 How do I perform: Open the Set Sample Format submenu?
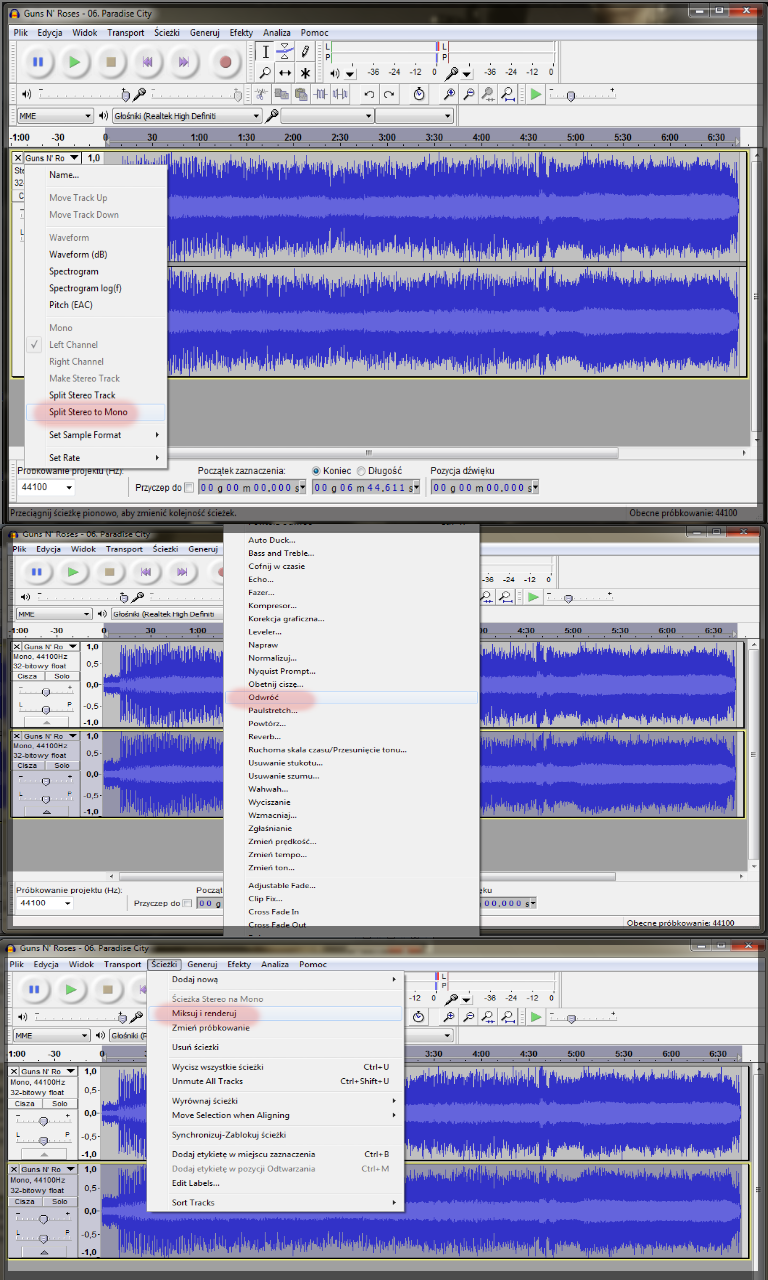(x=97, y=435)
